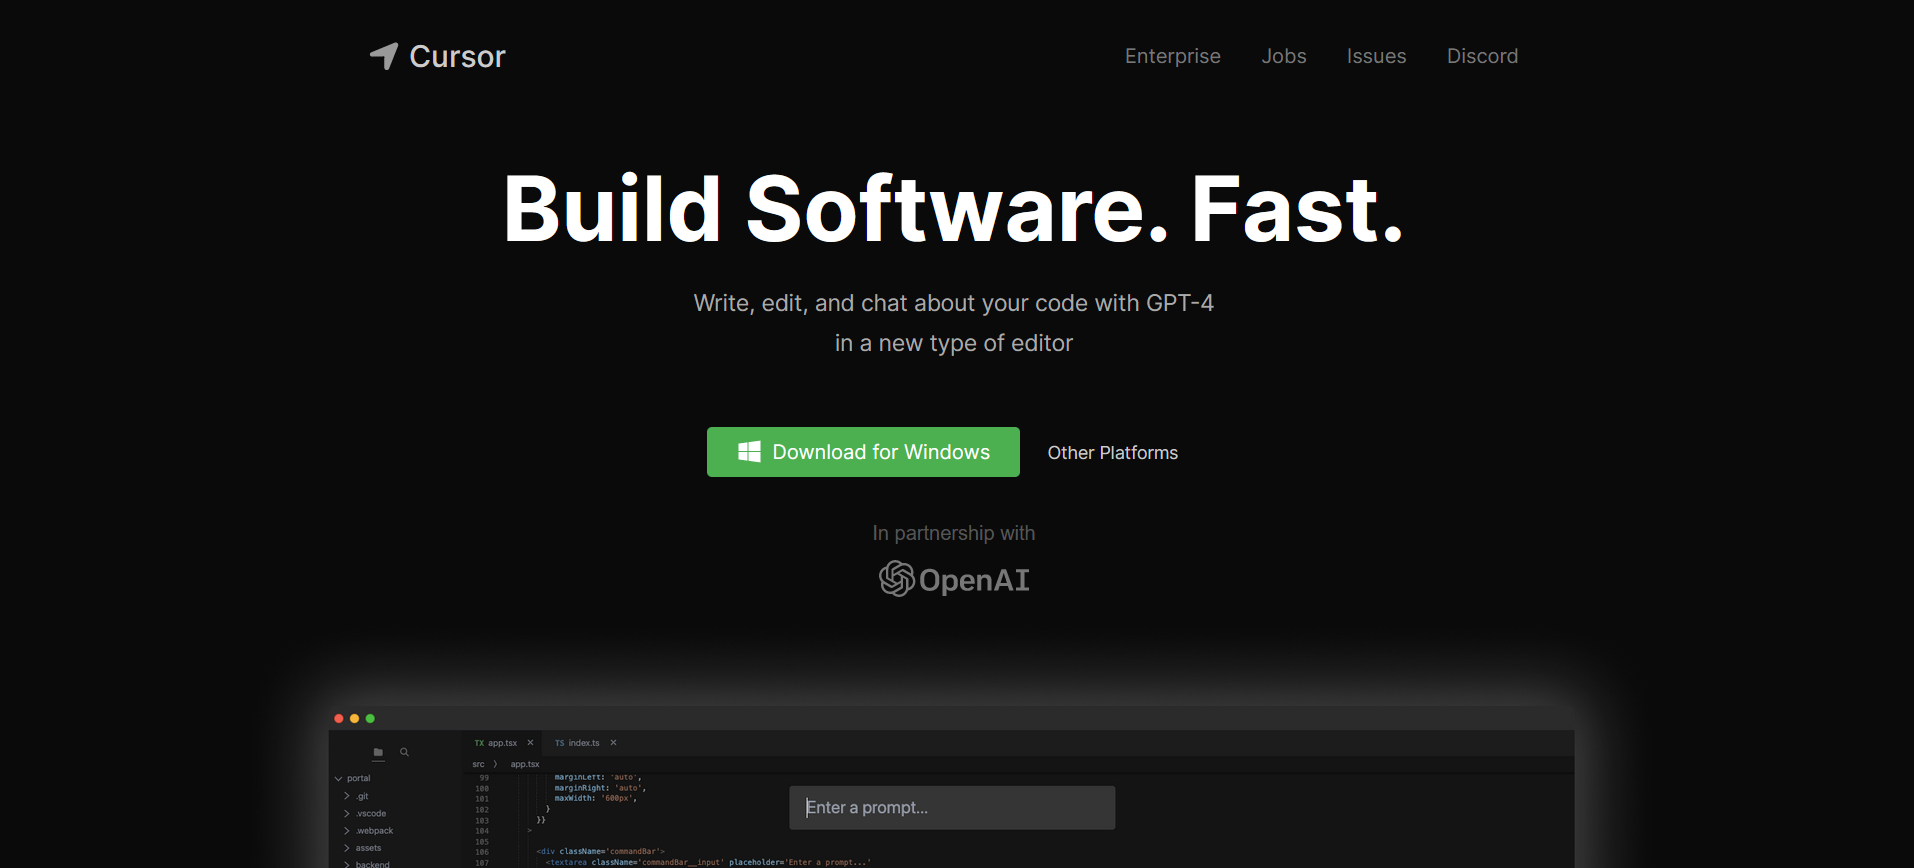Switch to the index.ts tab

(584, 743)
